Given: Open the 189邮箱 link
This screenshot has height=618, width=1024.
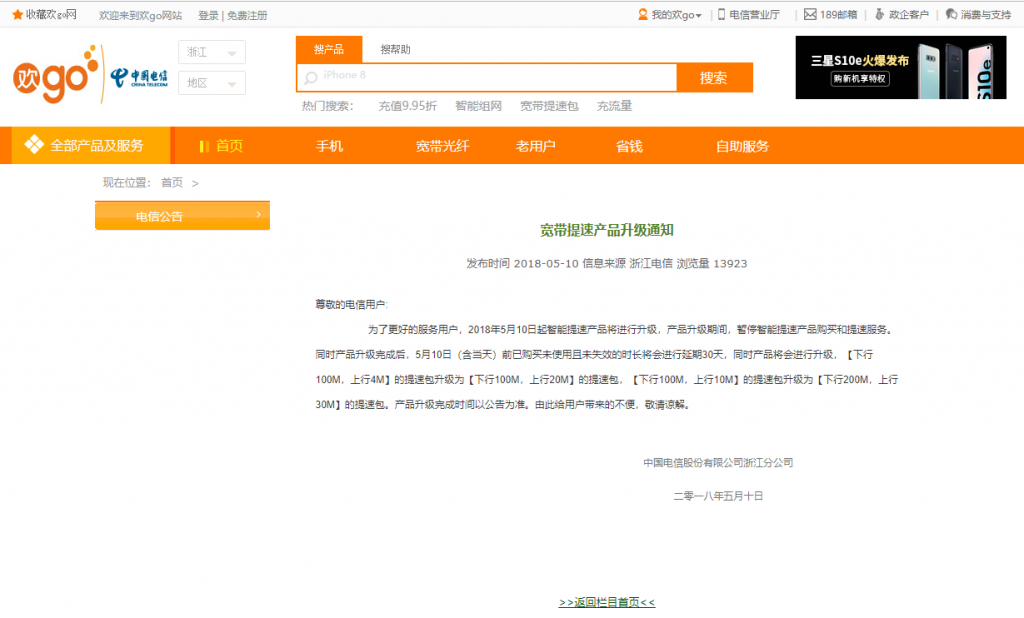Looking at the screenshot, I should pos(839,14).
